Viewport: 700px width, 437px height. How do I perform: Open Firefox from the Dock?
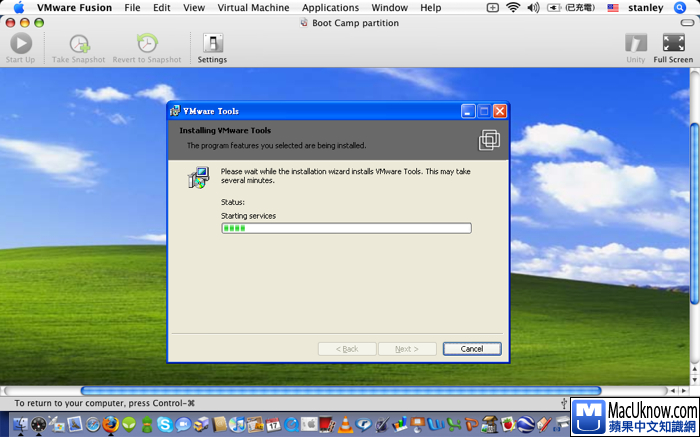pos(110,425)
